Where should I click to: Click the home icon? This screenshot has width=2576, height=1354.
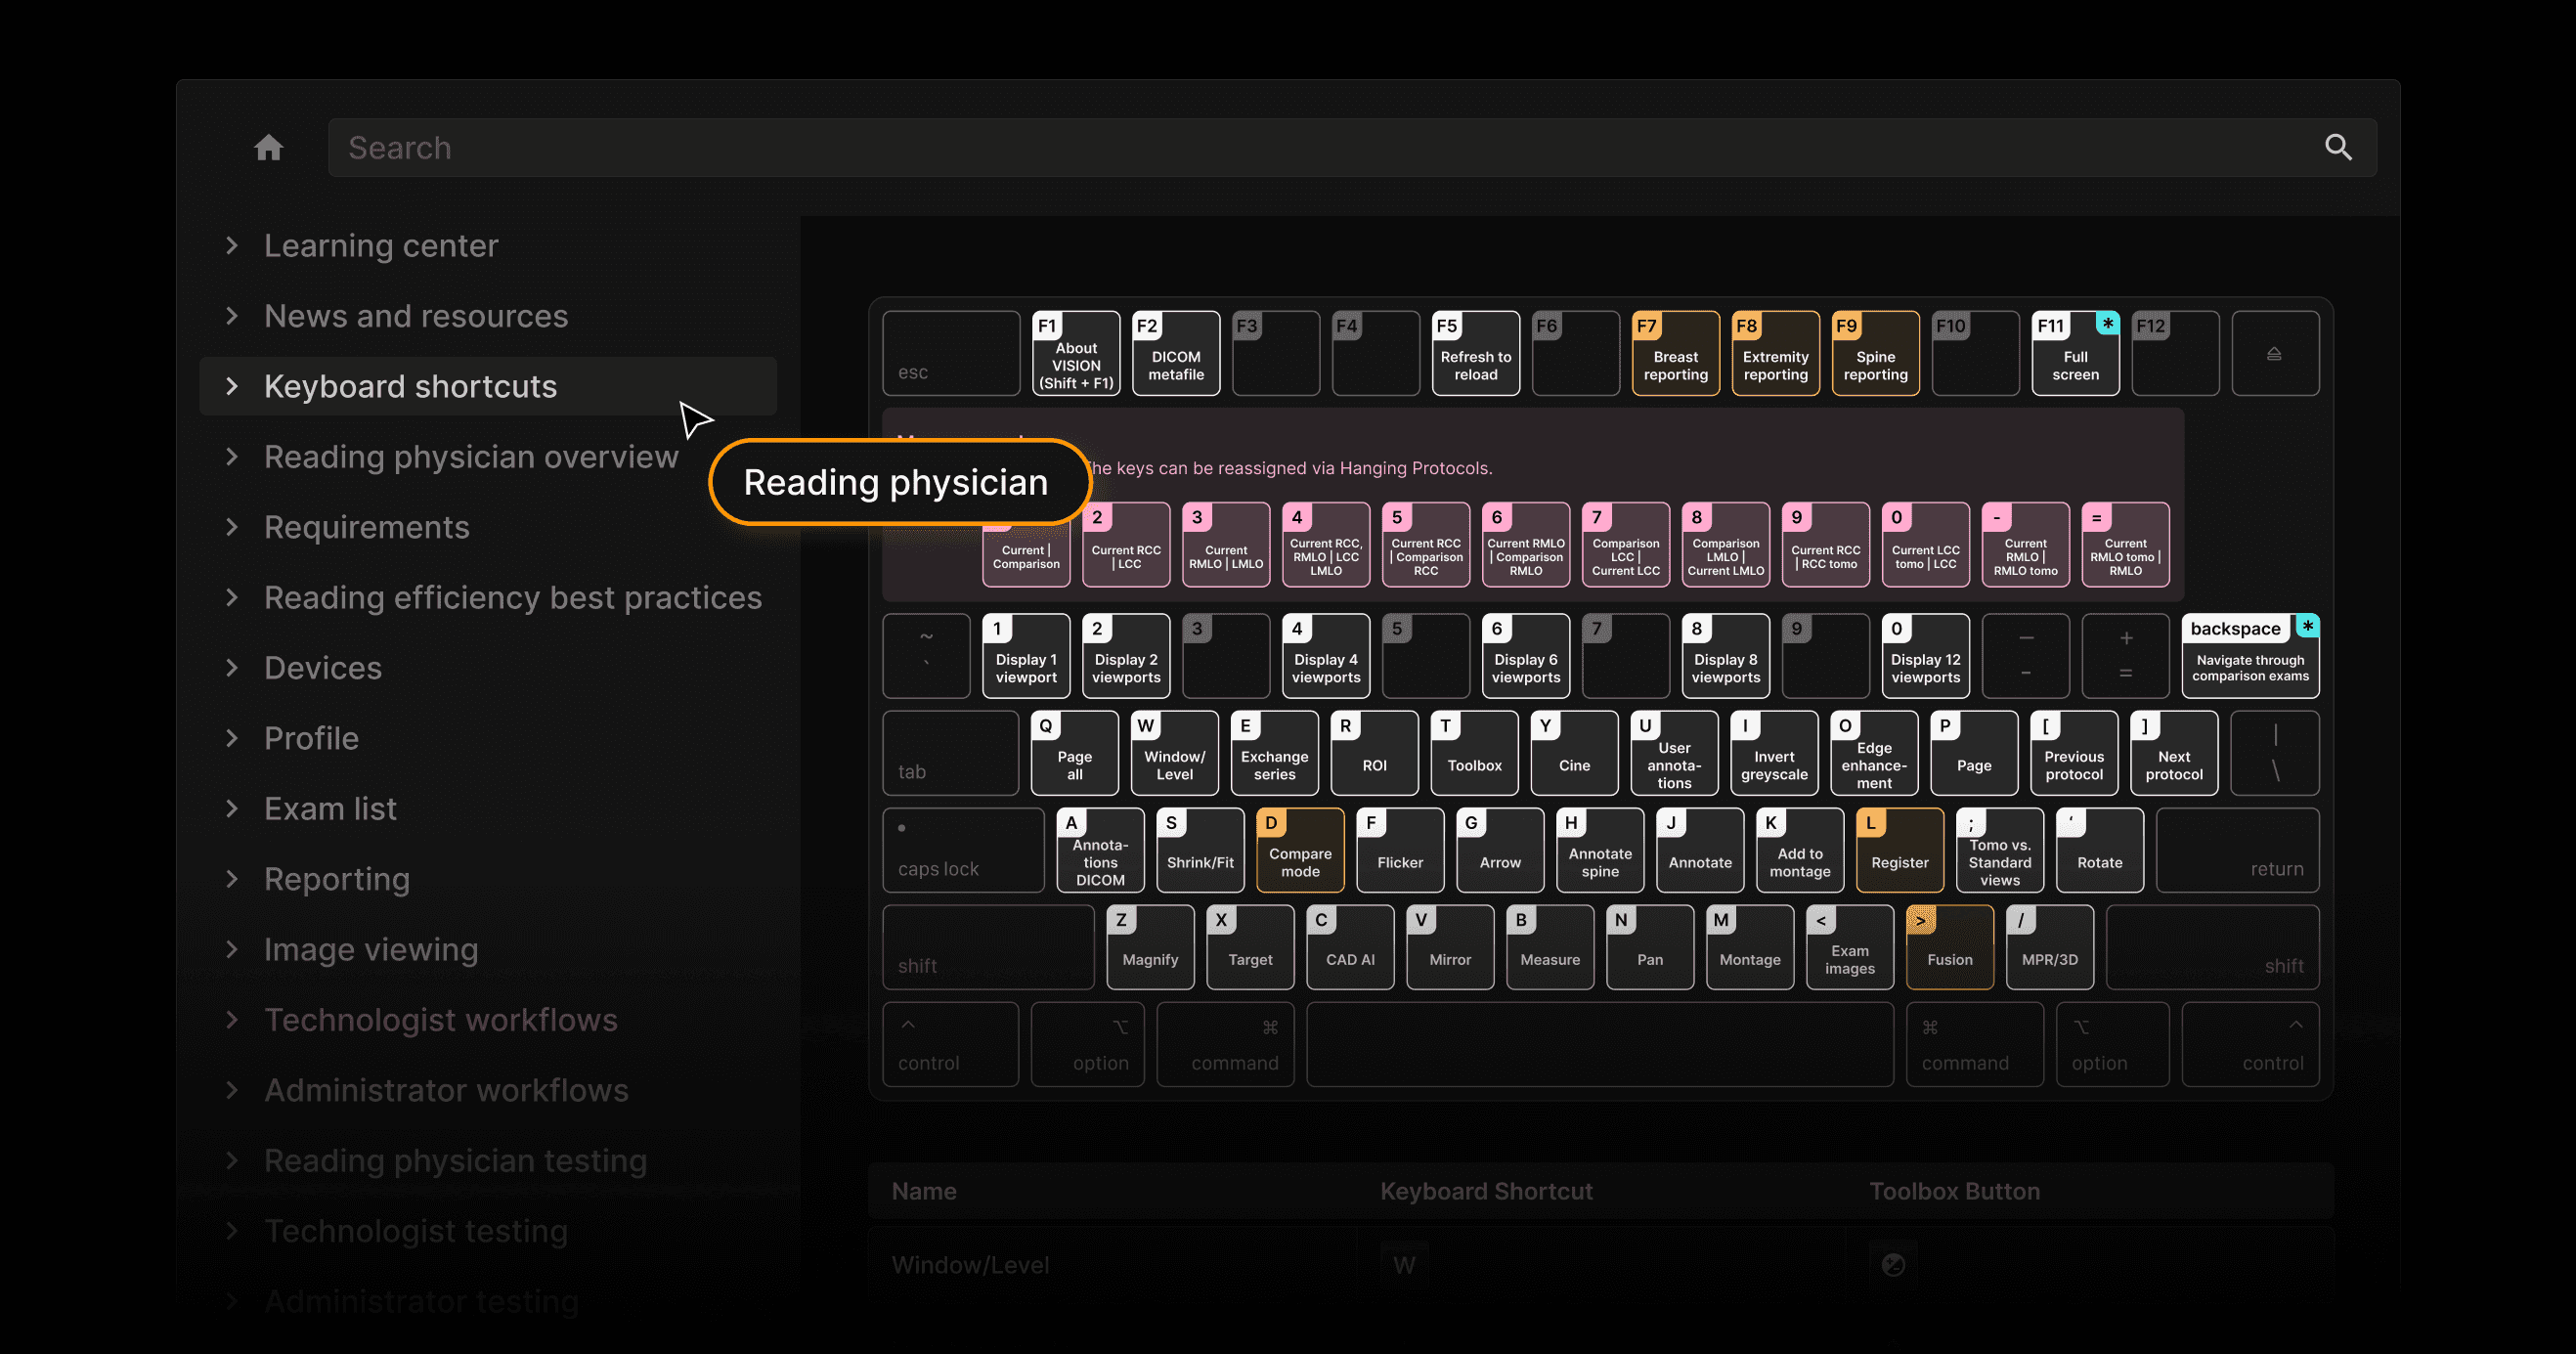[x=268, y=148]
